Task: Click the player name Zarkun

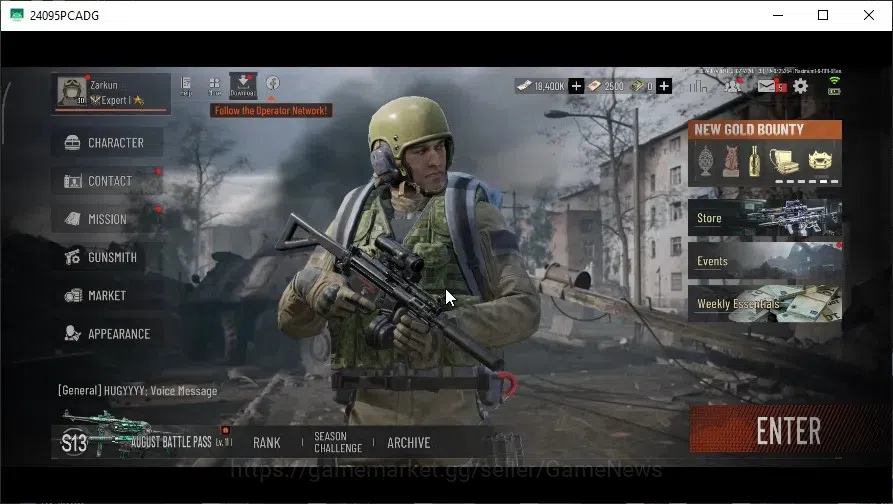Action: (104, 85)
